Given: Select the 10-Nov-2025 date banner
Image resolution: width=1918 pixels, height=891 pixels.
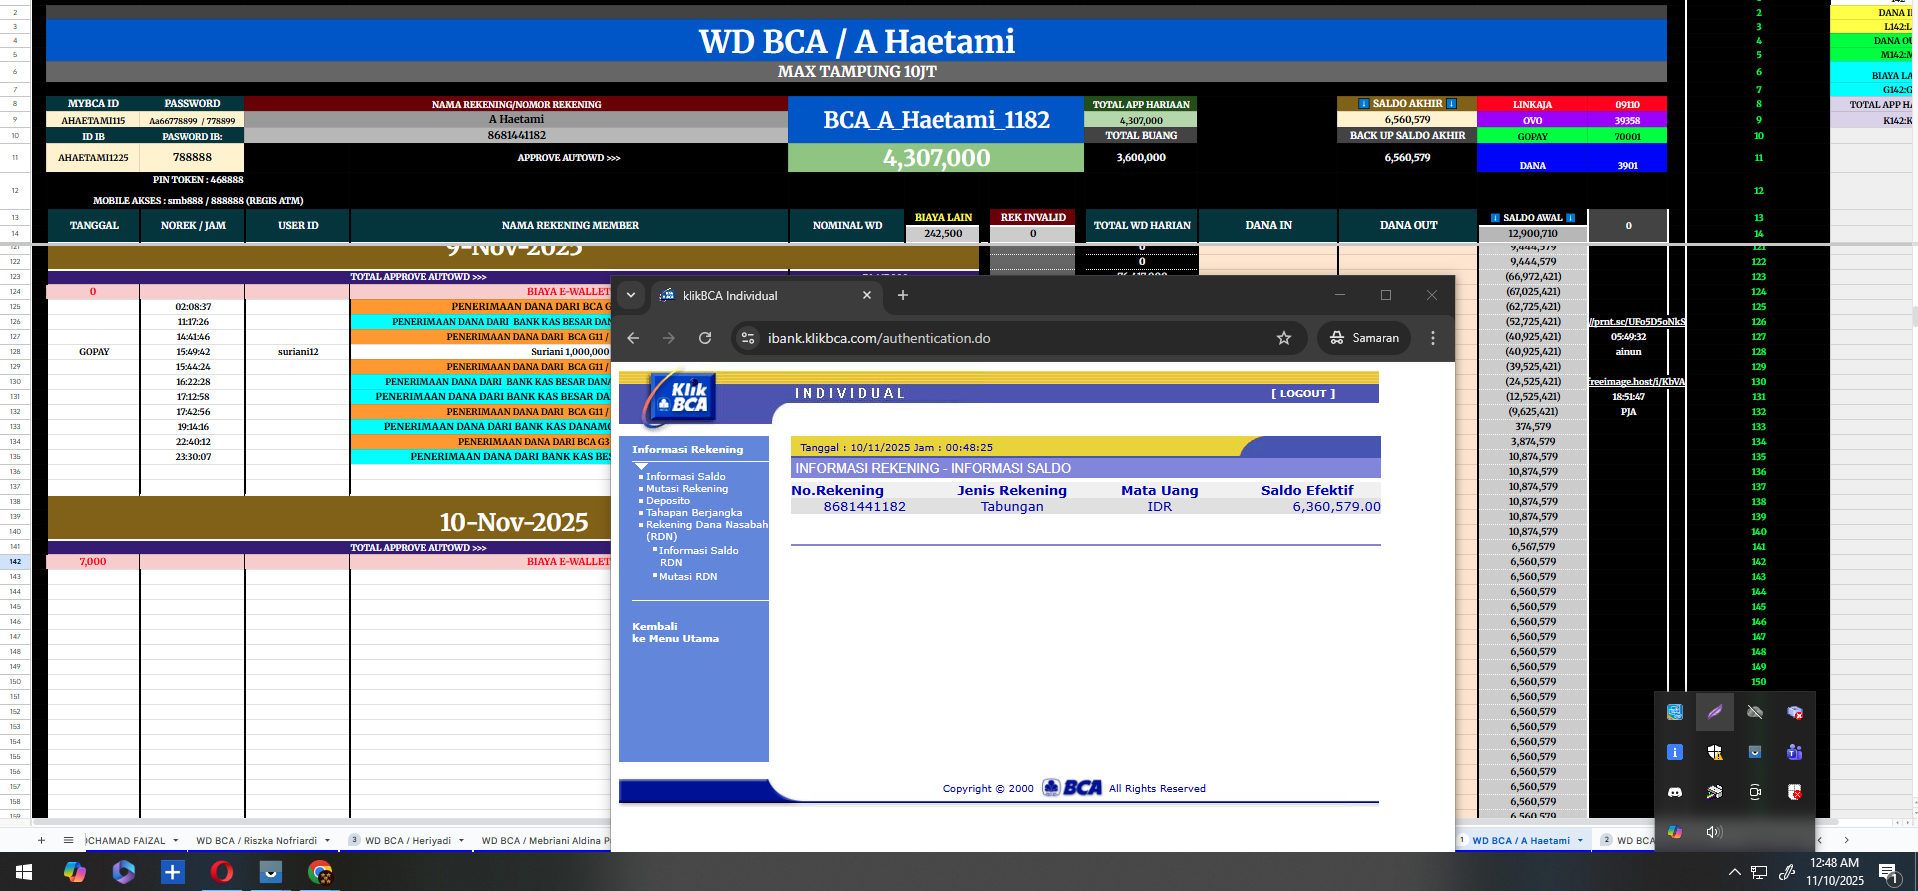Looking at the screenshot, I should click(x=514, y=521).
